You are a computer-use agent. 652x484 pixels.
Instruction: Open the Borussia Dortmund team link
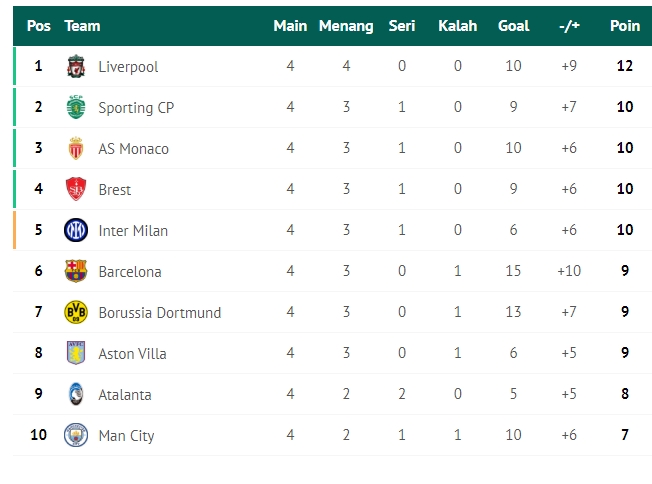coord(160,313)
